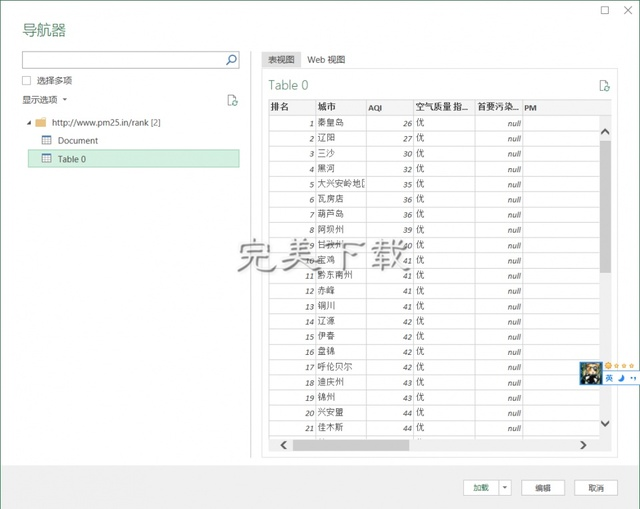Click the Document table icon
640x509 pixels.
47,140
